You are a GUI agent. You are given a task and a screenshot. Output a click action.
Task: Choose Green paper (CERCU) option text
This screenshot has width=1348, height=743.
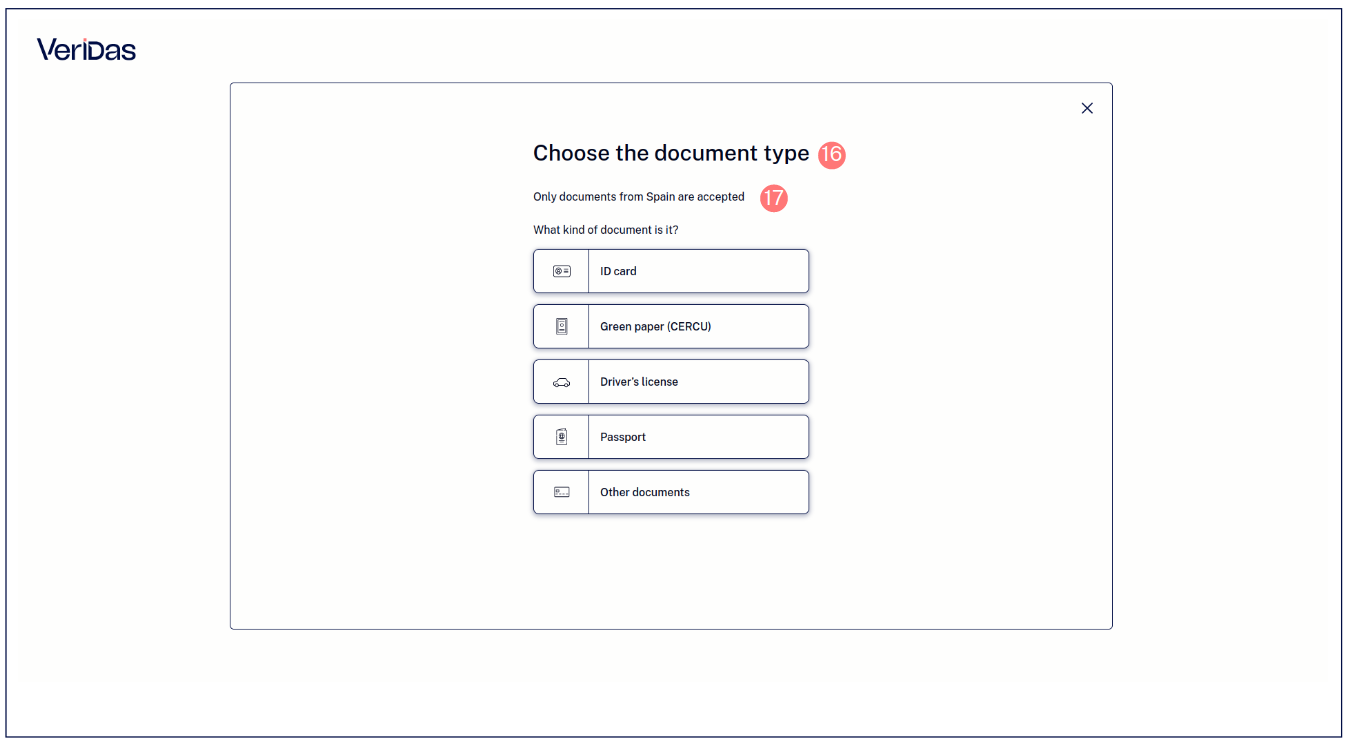click(x=655, y=326)
